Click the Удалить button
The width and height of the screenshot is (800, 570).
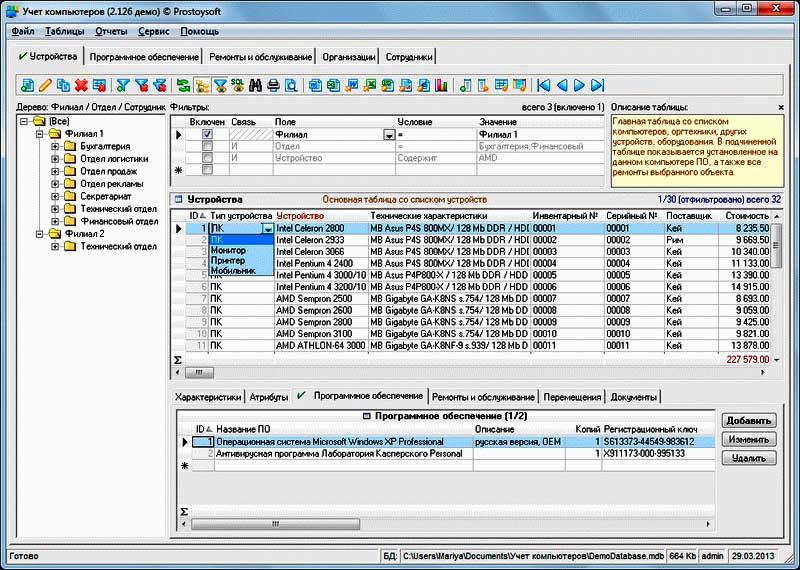[x=748, y=458]
